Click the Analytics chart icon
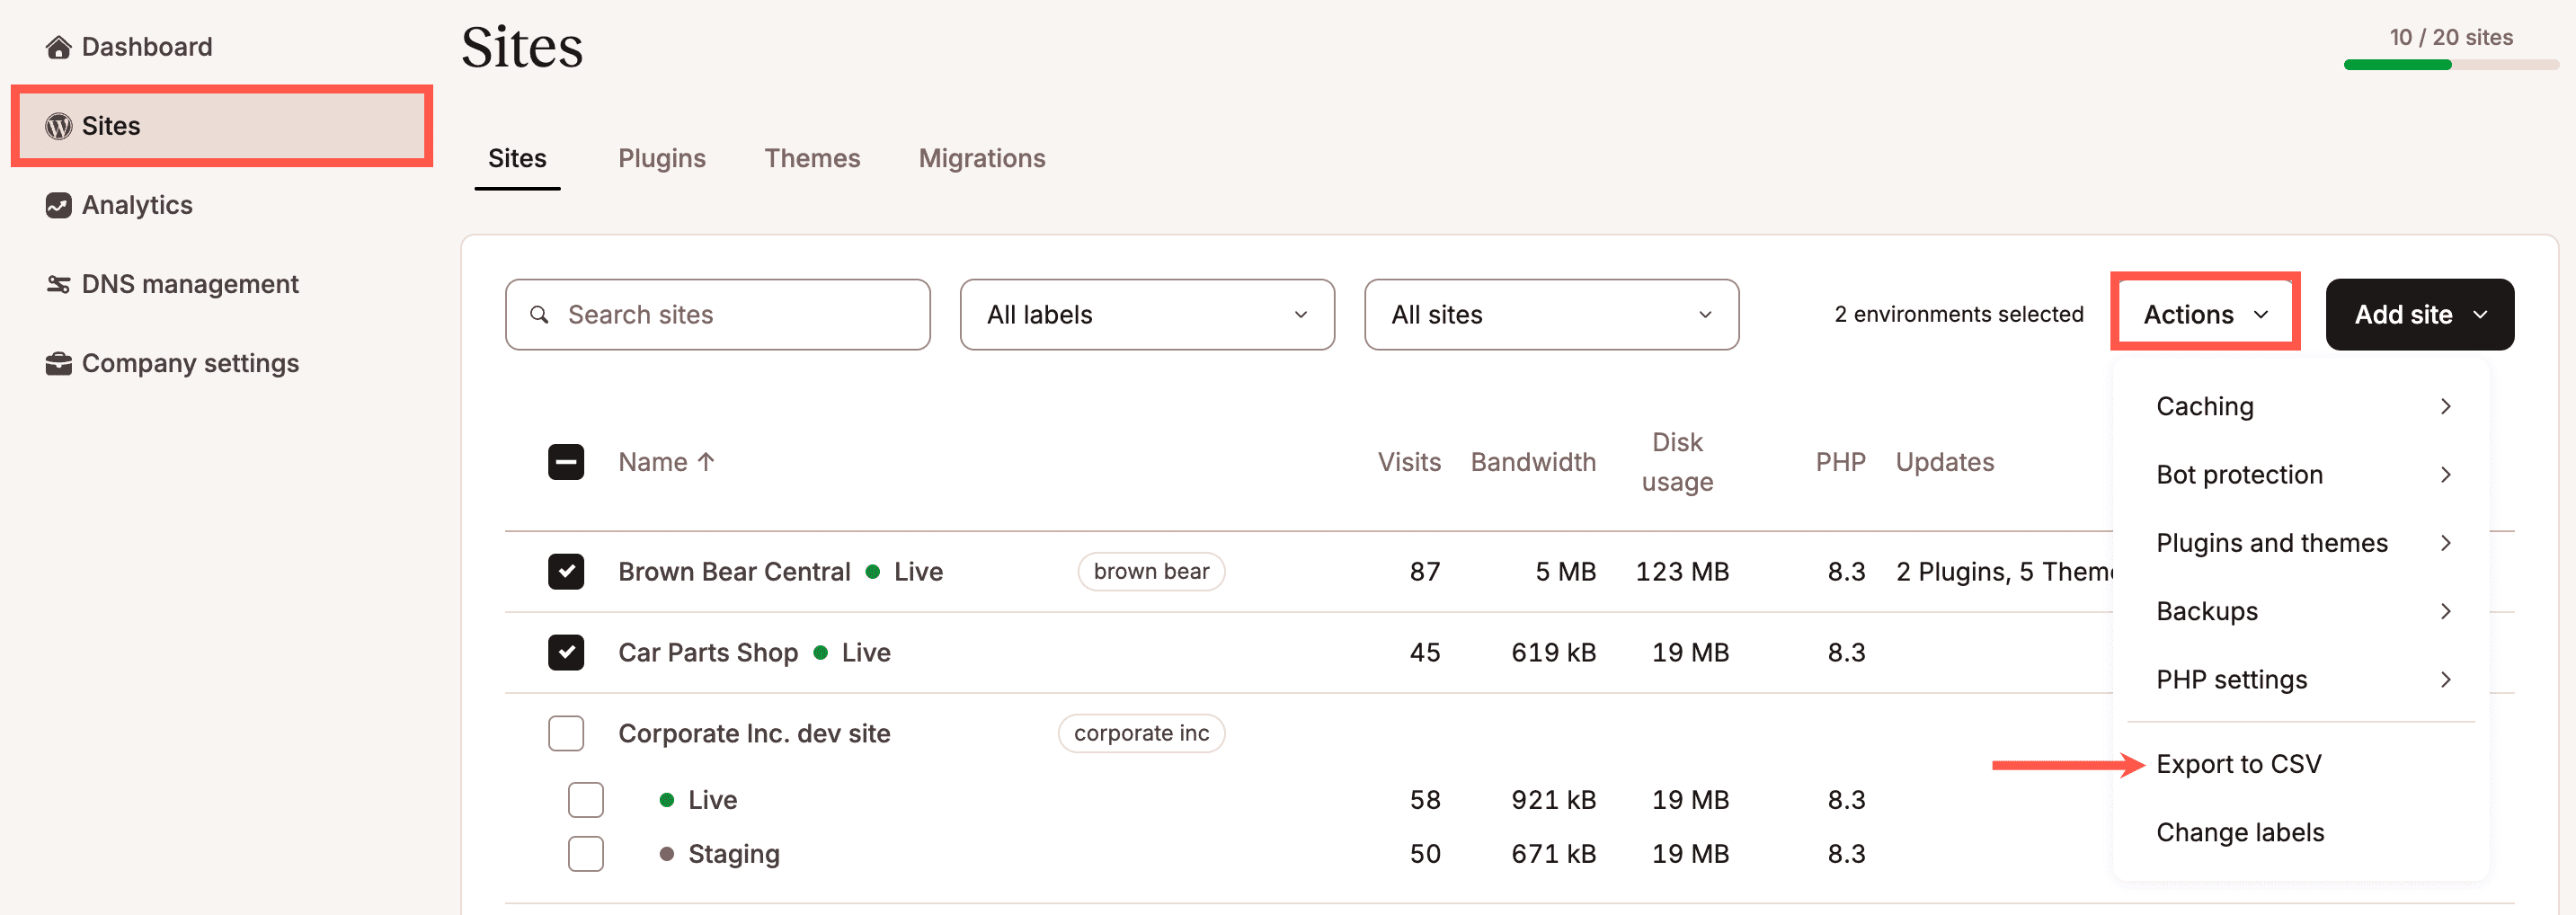This screenshot has height=915, width=2576. click(x=58, y=205)
